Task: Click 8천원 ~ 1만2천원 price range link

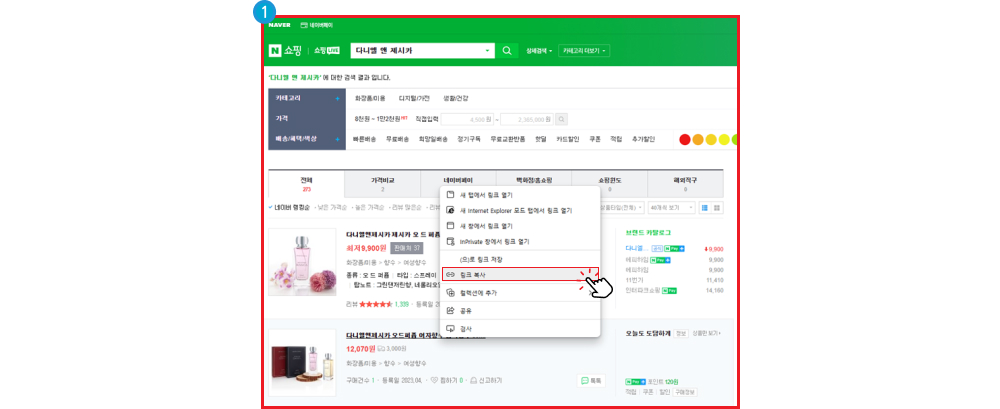Action: [379, 119]
